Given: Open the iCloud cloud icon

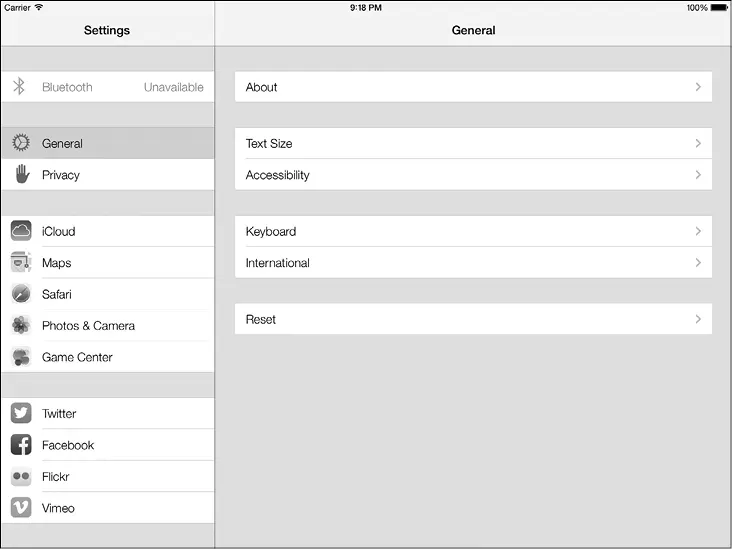Looking at the screenshot, I should point(21,231).
